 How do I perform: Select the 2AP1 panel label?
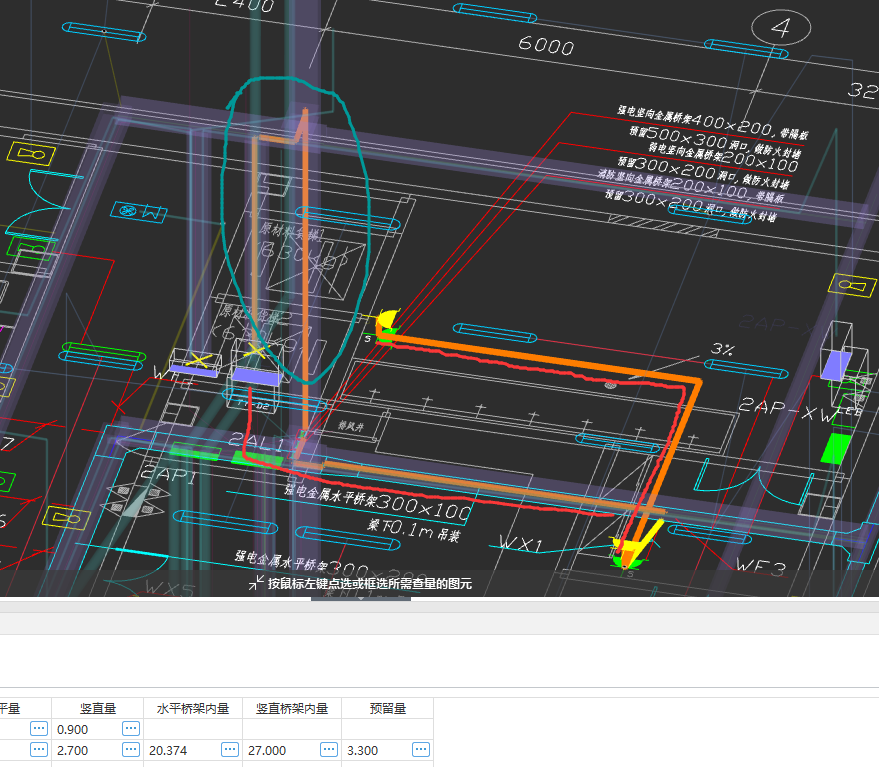click(168, 475)
